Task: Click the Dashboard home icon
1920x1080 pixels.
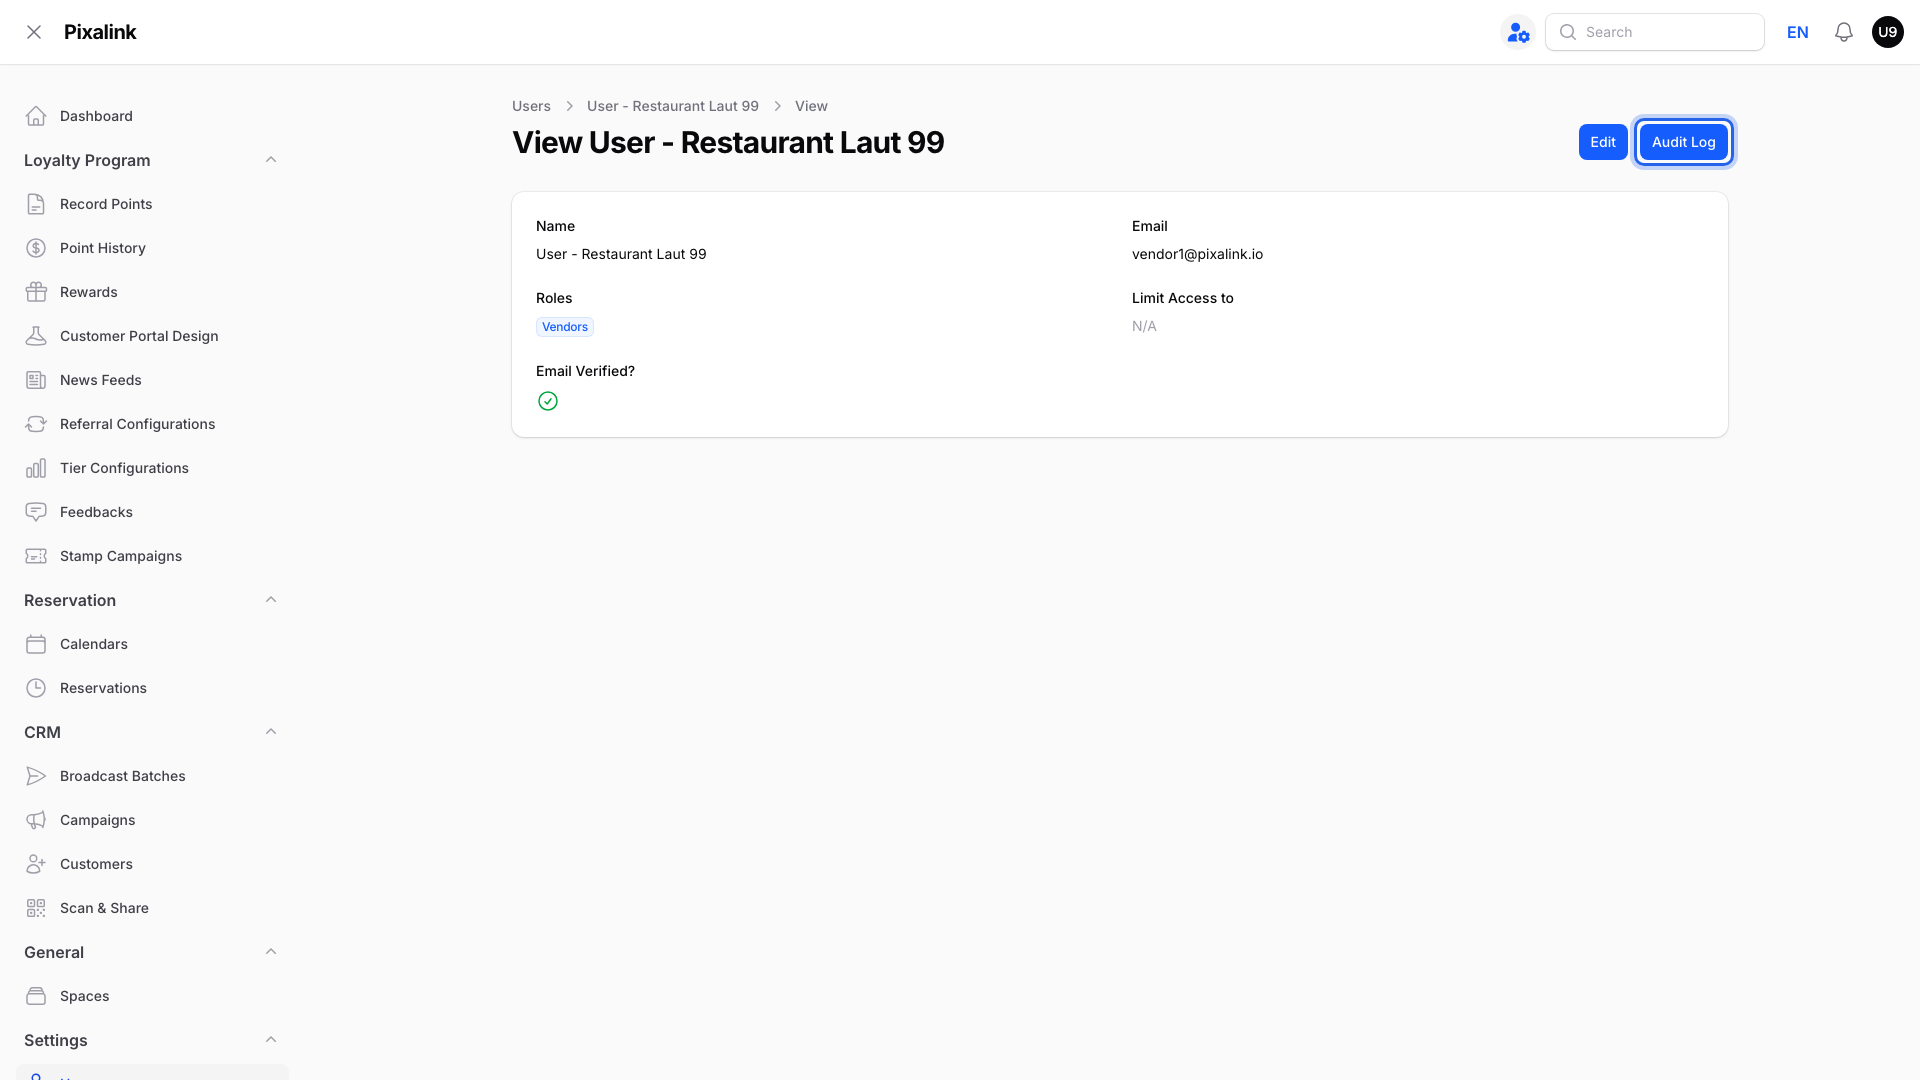Action: 36,116
